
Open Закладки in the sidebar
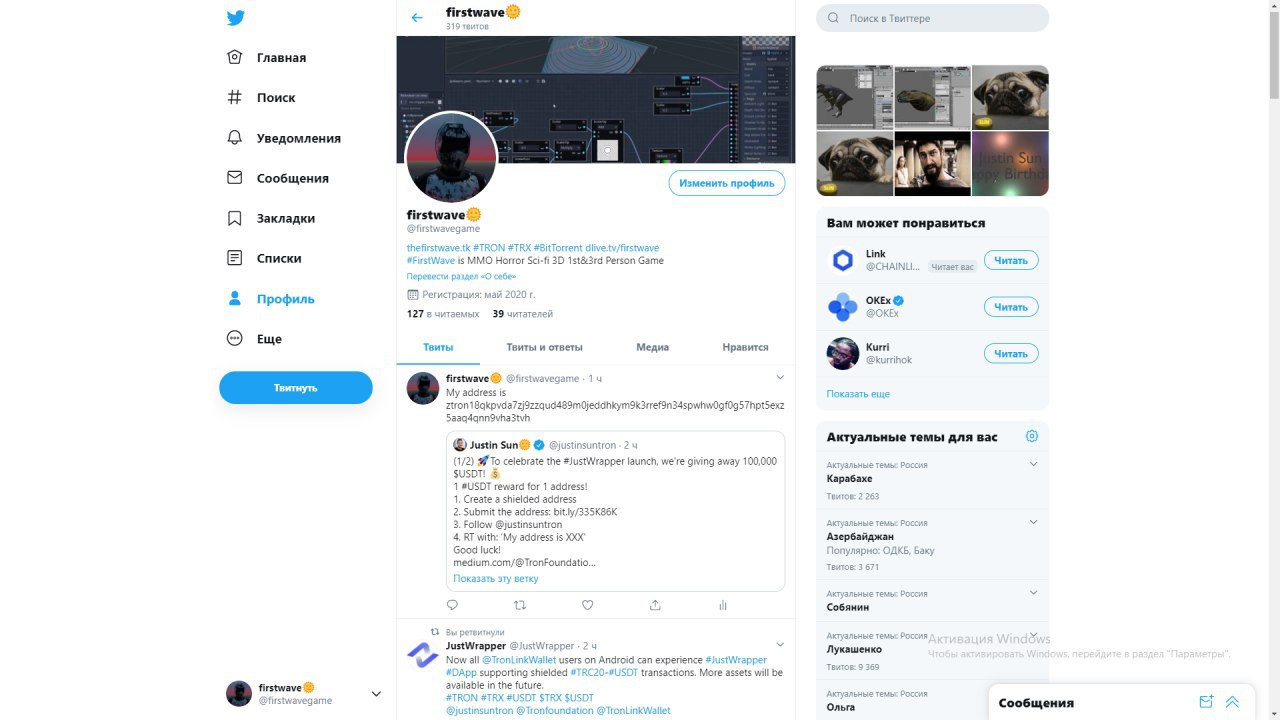(272, 218)
